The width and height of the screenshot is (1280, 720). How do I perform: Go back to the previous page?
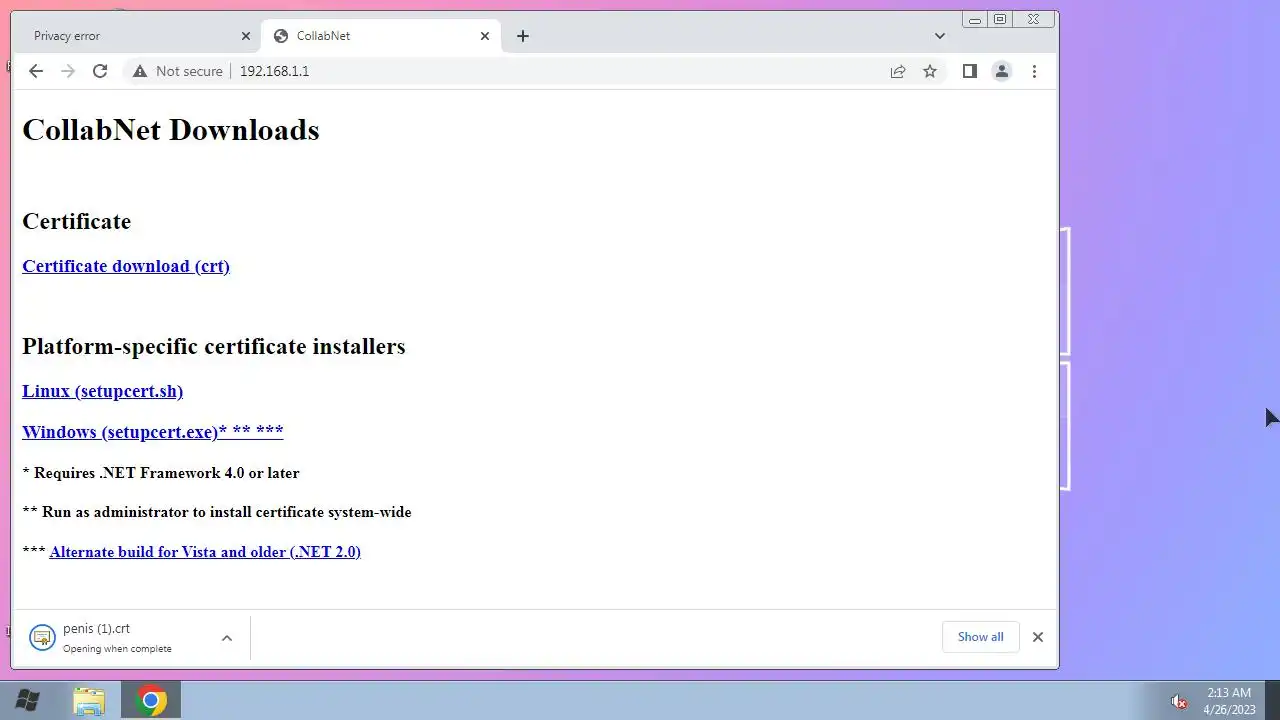click(x=36, y=71)
